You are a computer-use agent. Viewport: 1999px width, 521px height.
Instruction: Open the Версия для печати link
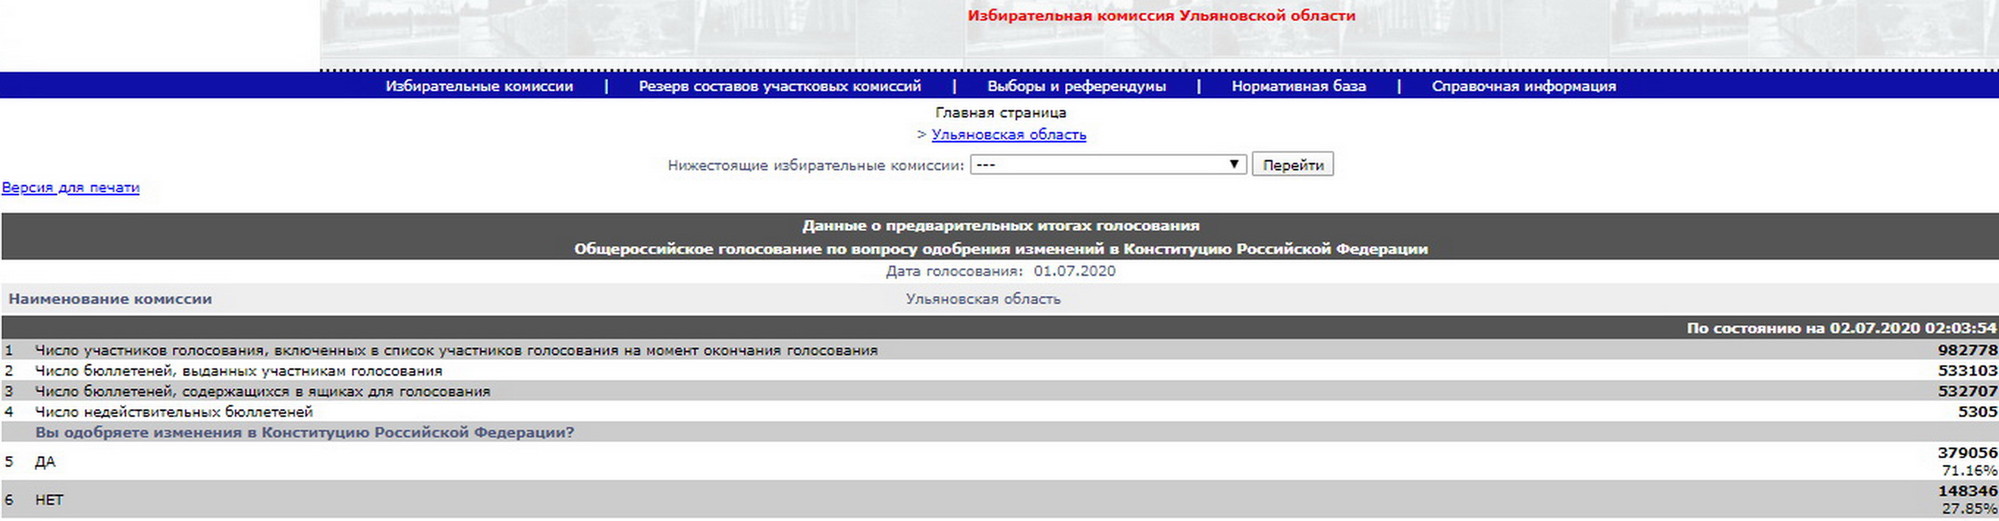(x=71, y=188)
